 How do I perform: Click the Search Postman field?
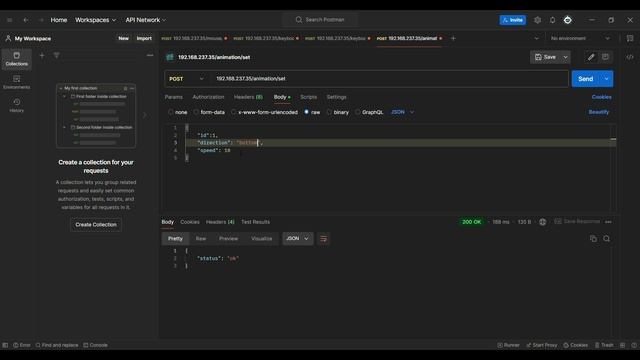(320, 20)
